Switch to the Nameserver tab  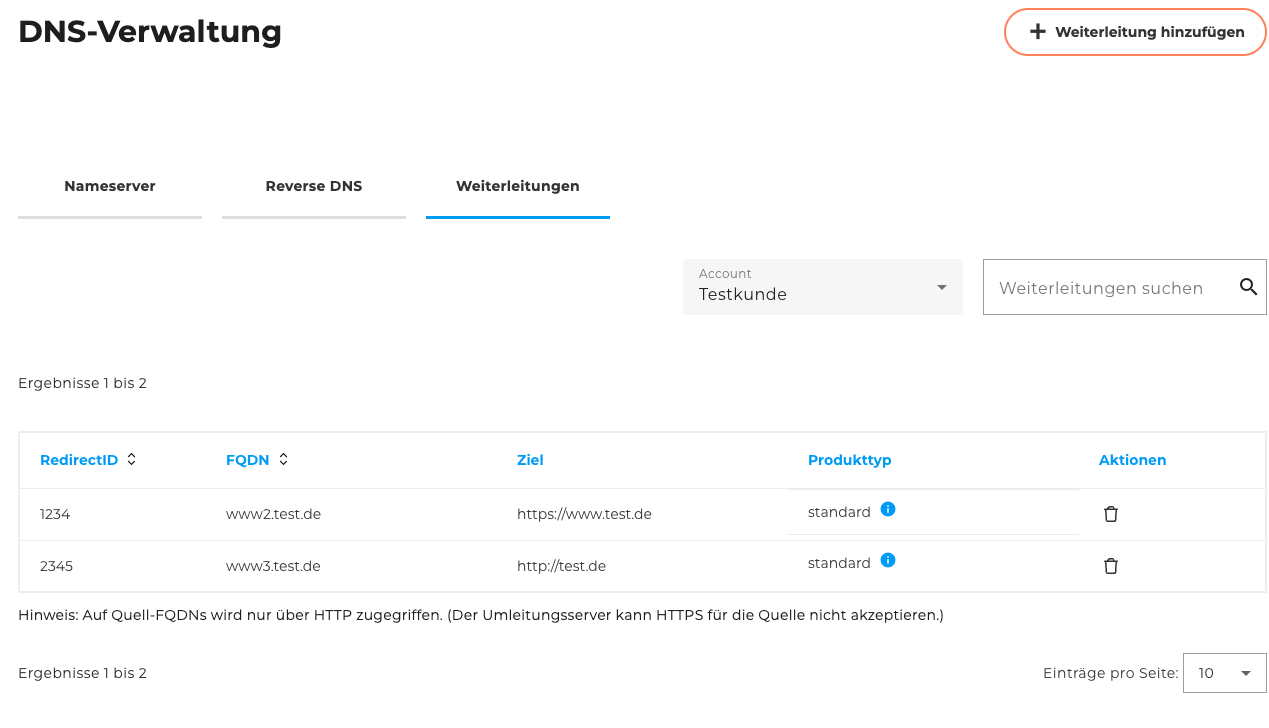click(109, 186)
